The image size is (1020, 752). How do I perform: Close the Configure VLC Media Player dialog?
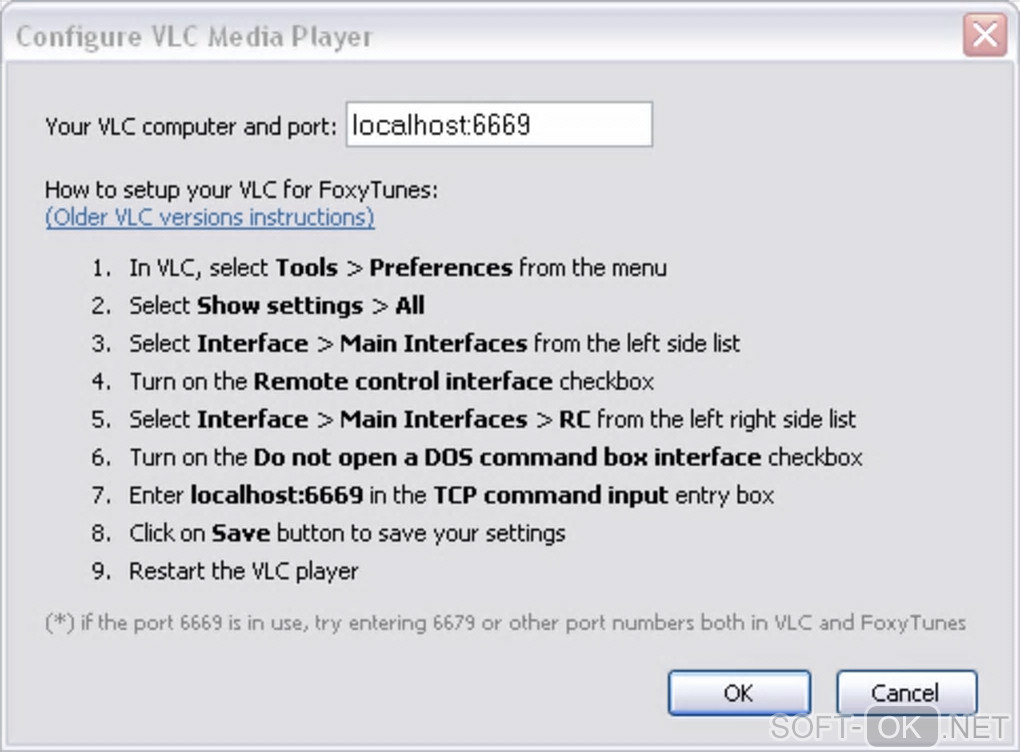click(x=984, y=37)
